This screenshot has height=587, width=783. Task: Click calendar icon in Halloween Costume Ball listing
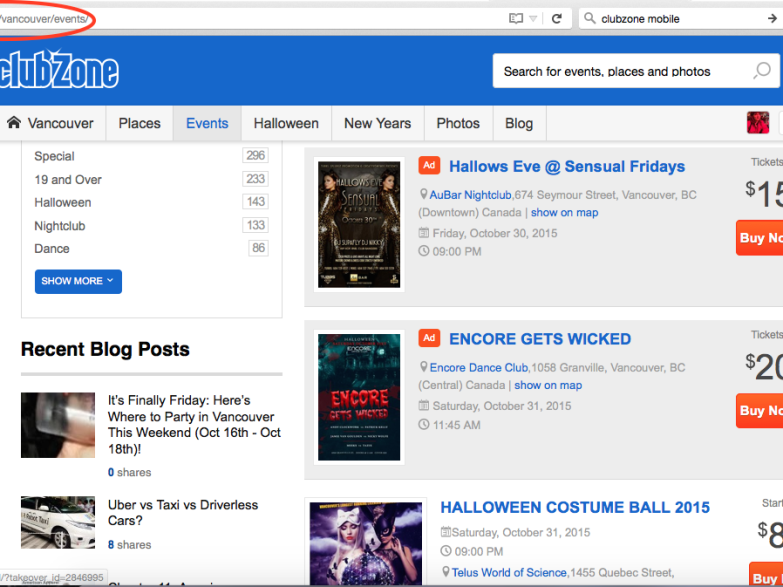click(x=445, y=532)
